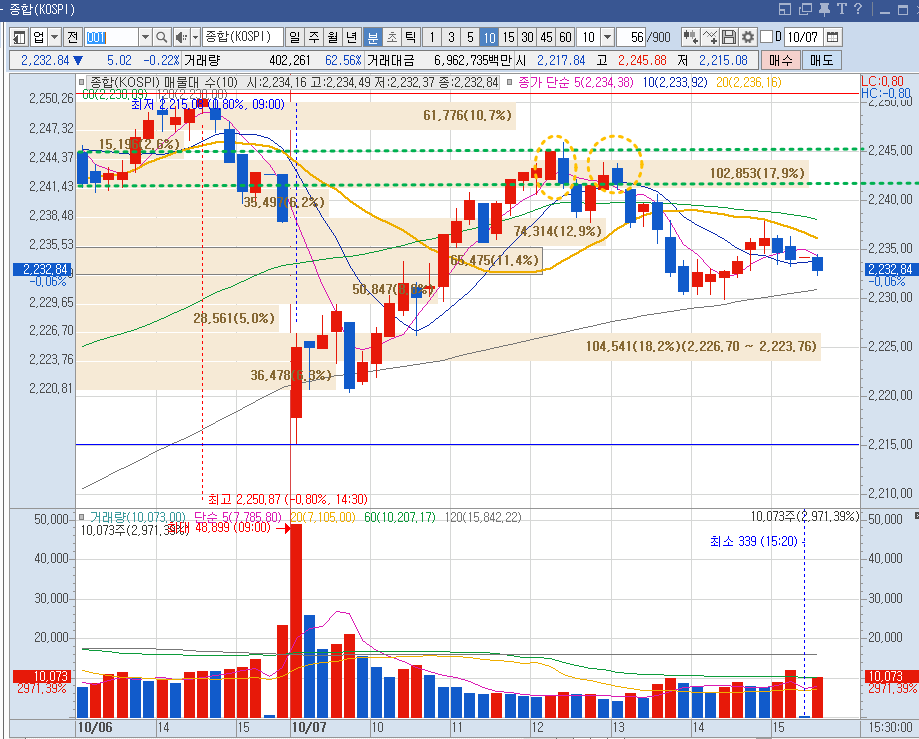The width and height of the screenshot is (919, 739).
Task: Expand the stock code 0001 dropdown arrow
Action: [x=145, y=38]
